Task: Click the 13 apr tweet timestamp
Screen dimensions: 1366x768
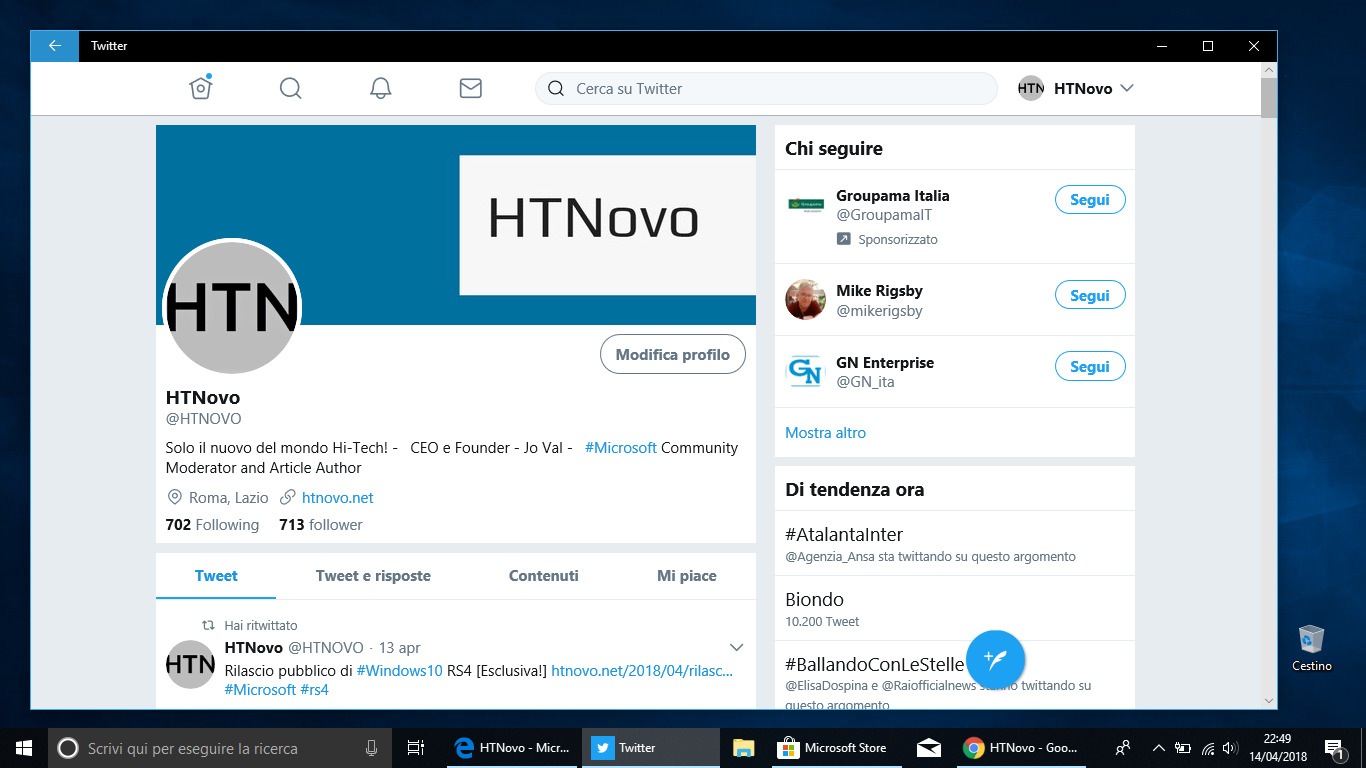Action: tap(399, 648)
